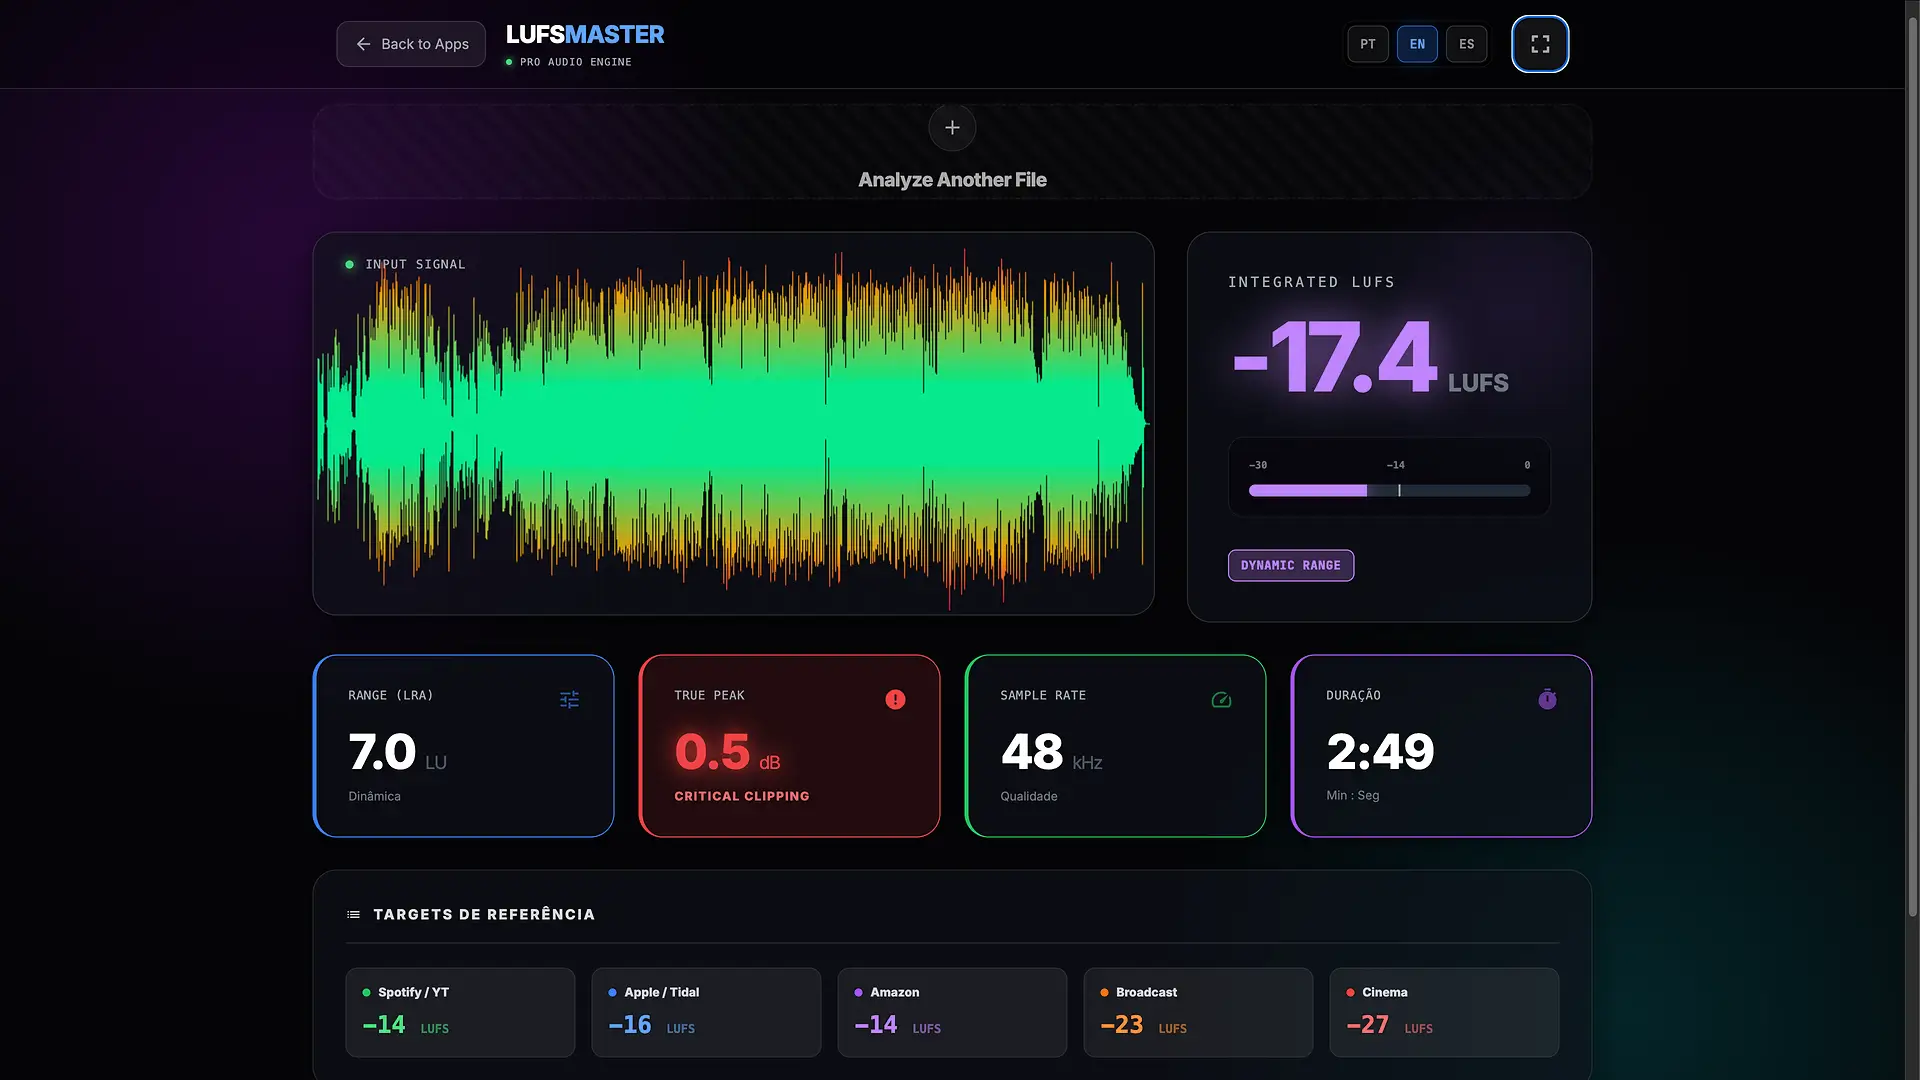Click the back arrow icon
Viewport: 1920px width, 1080px height.
(363, 44)
